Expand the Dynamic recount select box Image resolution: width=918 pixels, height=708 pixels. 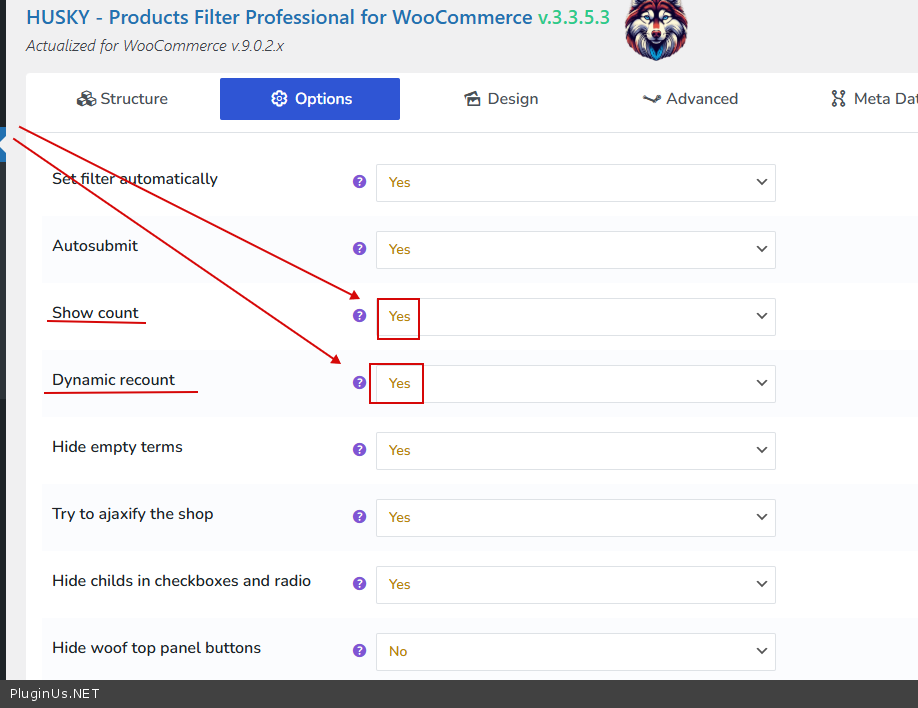tap(575, 384)
